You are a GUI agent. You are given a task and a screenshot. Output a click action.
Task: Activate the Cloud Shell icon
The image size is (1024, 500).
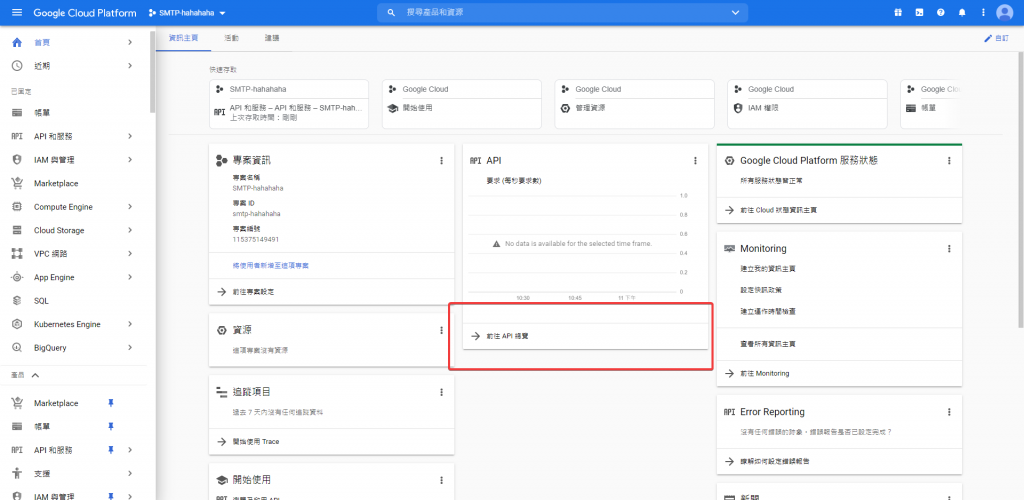(x=920, y=12)
